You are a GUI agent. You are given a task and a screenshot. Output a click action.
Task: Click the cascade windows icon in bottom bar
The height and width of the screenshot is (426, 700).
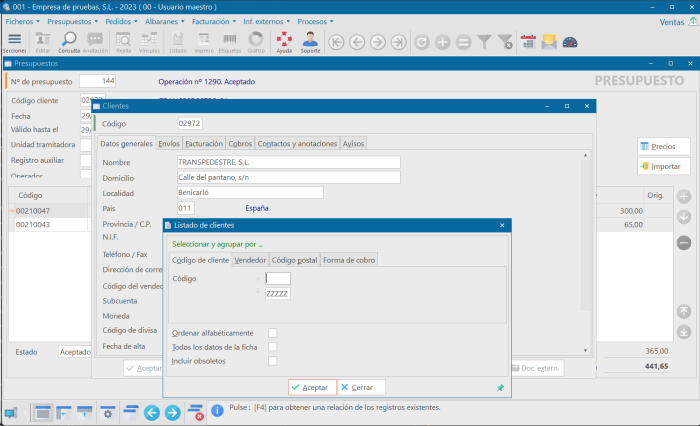tap(130, 412)
